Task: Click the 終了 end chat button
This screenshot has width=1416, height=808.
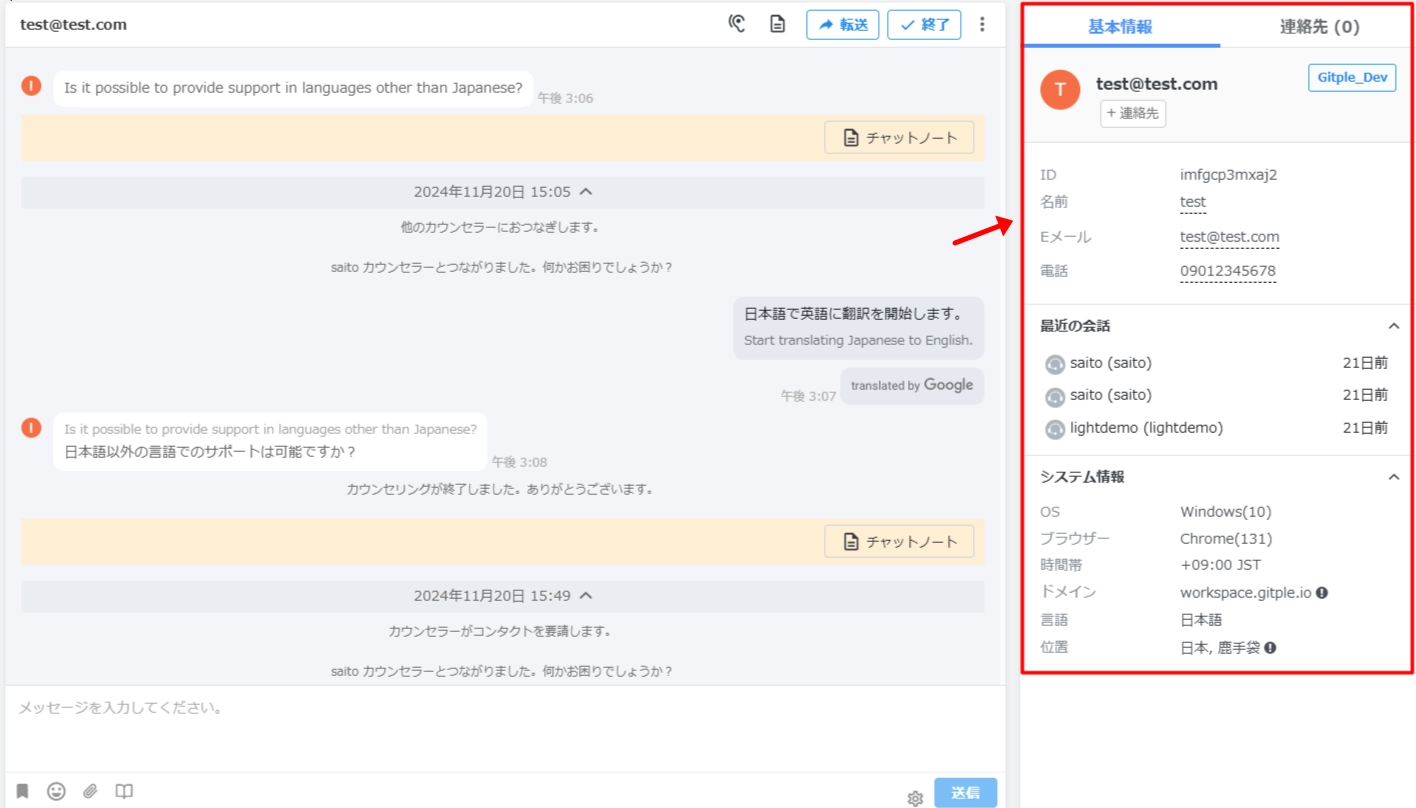Action: [925, 25]
